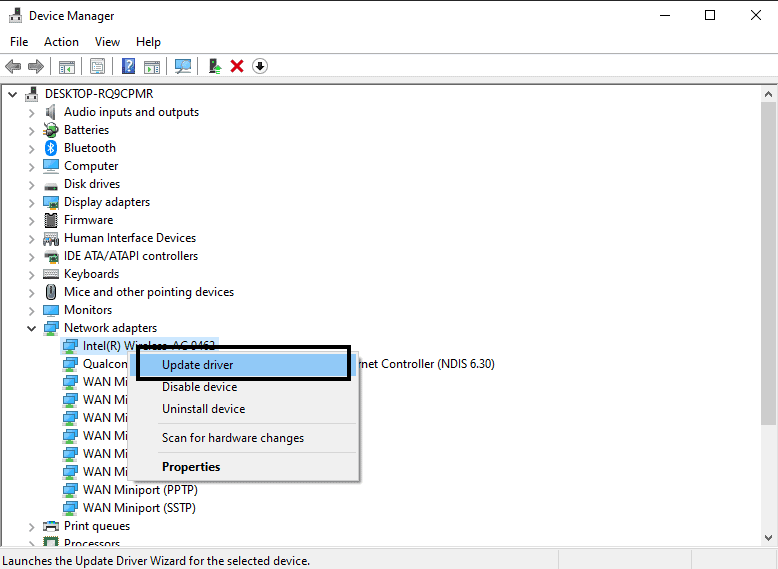Minimize the Device Manager window
778x569 pixels.
[x=664, y=15]
